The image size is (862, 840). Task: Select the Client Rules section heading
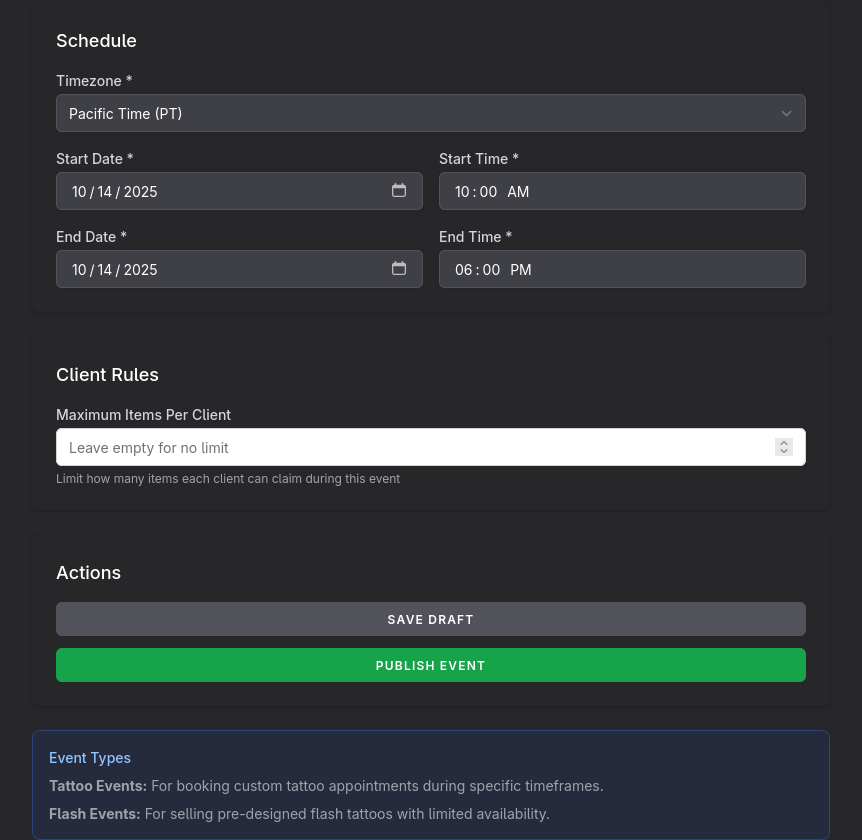pos(107,374)
